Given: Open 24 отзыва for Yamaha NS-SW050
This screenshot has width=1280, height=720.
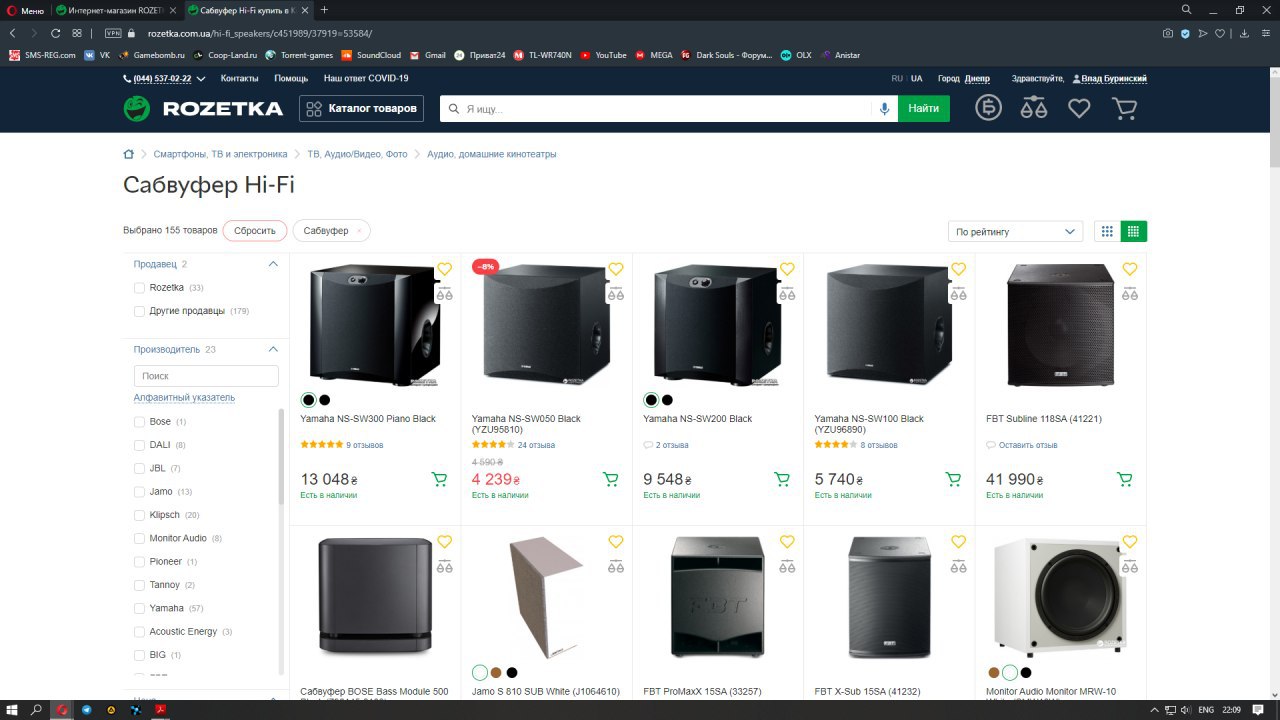Looking at the screenshot, I should 536,445.
